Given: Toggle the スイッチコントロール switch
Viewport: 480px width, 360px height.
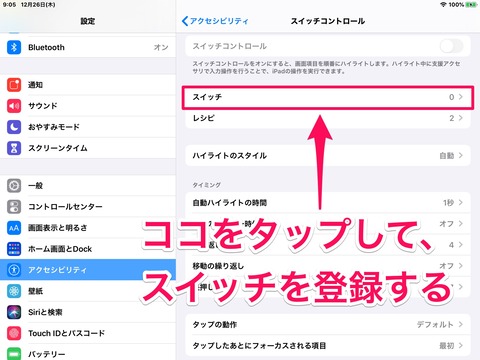Looking at the screenshot, I should pyautogui.click(x=451, y=46).
